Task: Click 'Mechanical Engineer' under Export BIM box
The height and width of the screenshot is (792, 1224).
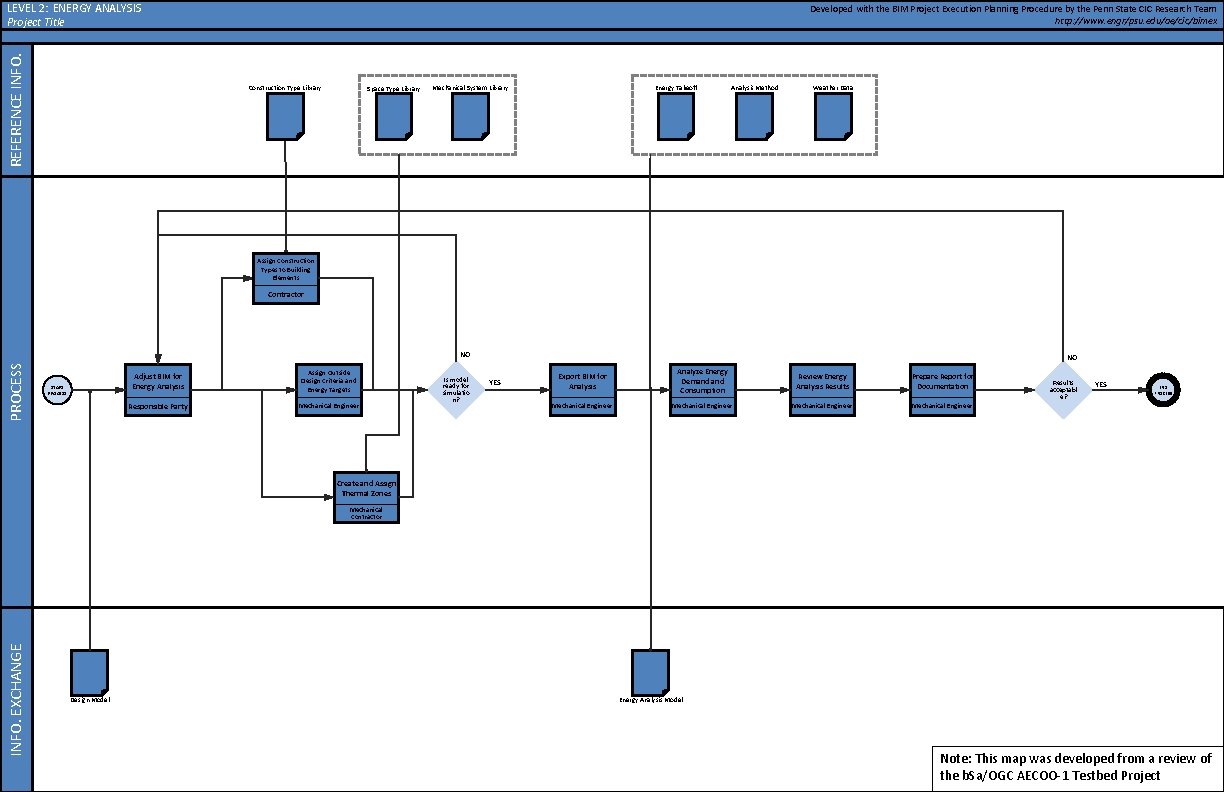Action: coord(583,407)
